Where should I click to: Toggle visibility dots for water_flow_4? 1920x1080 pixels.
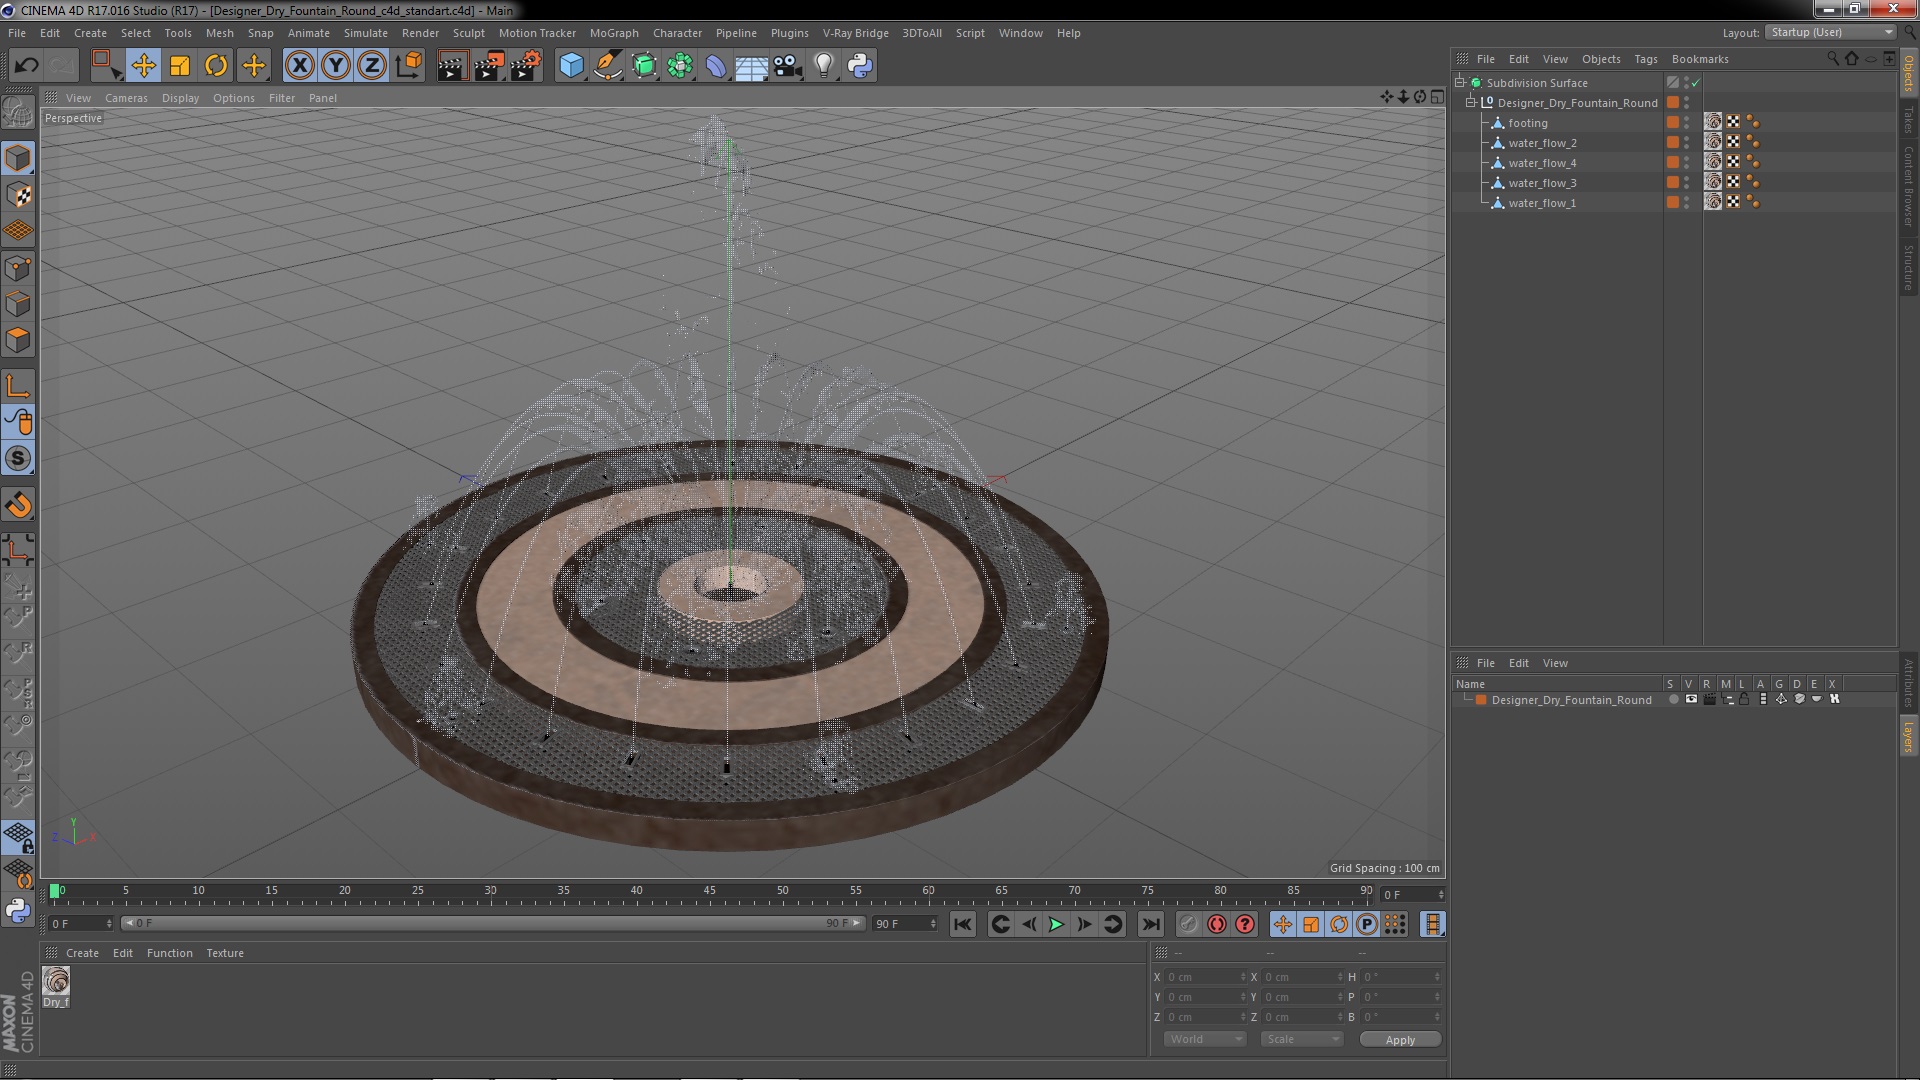[1686, 162]
